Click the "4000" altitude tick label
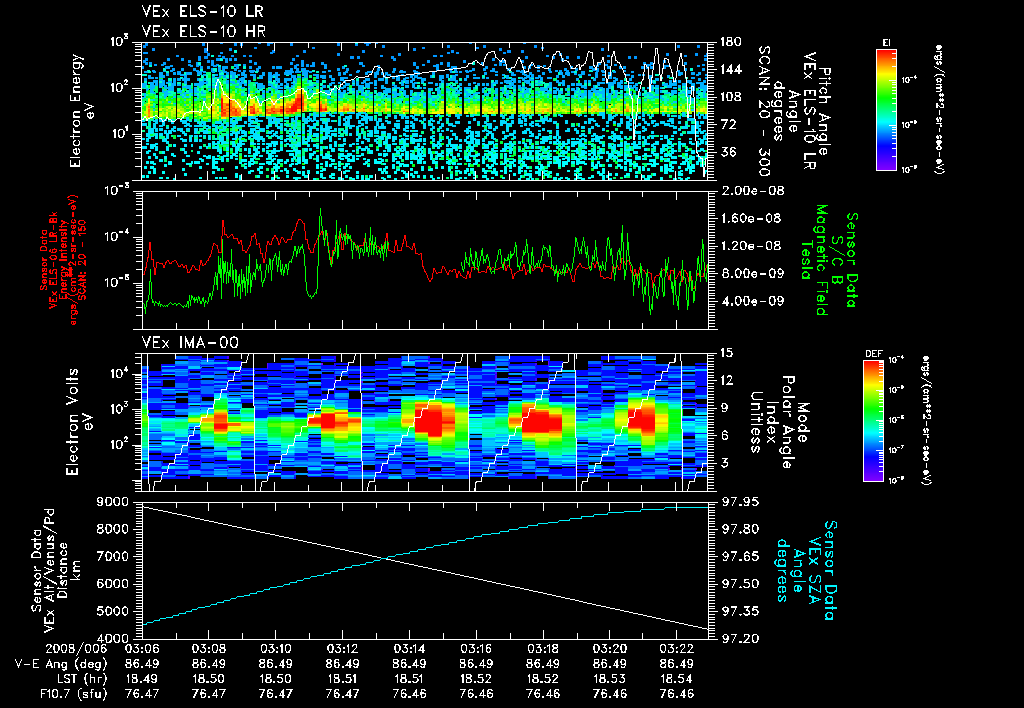Screen dimensions: 1024x708 [115, 639]
